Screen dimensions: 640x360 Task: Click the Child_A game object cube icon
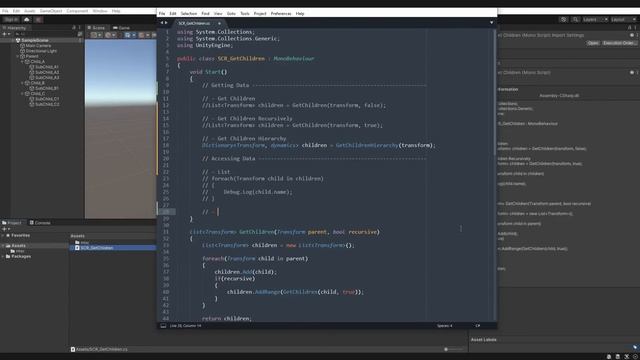coord(27,62)
